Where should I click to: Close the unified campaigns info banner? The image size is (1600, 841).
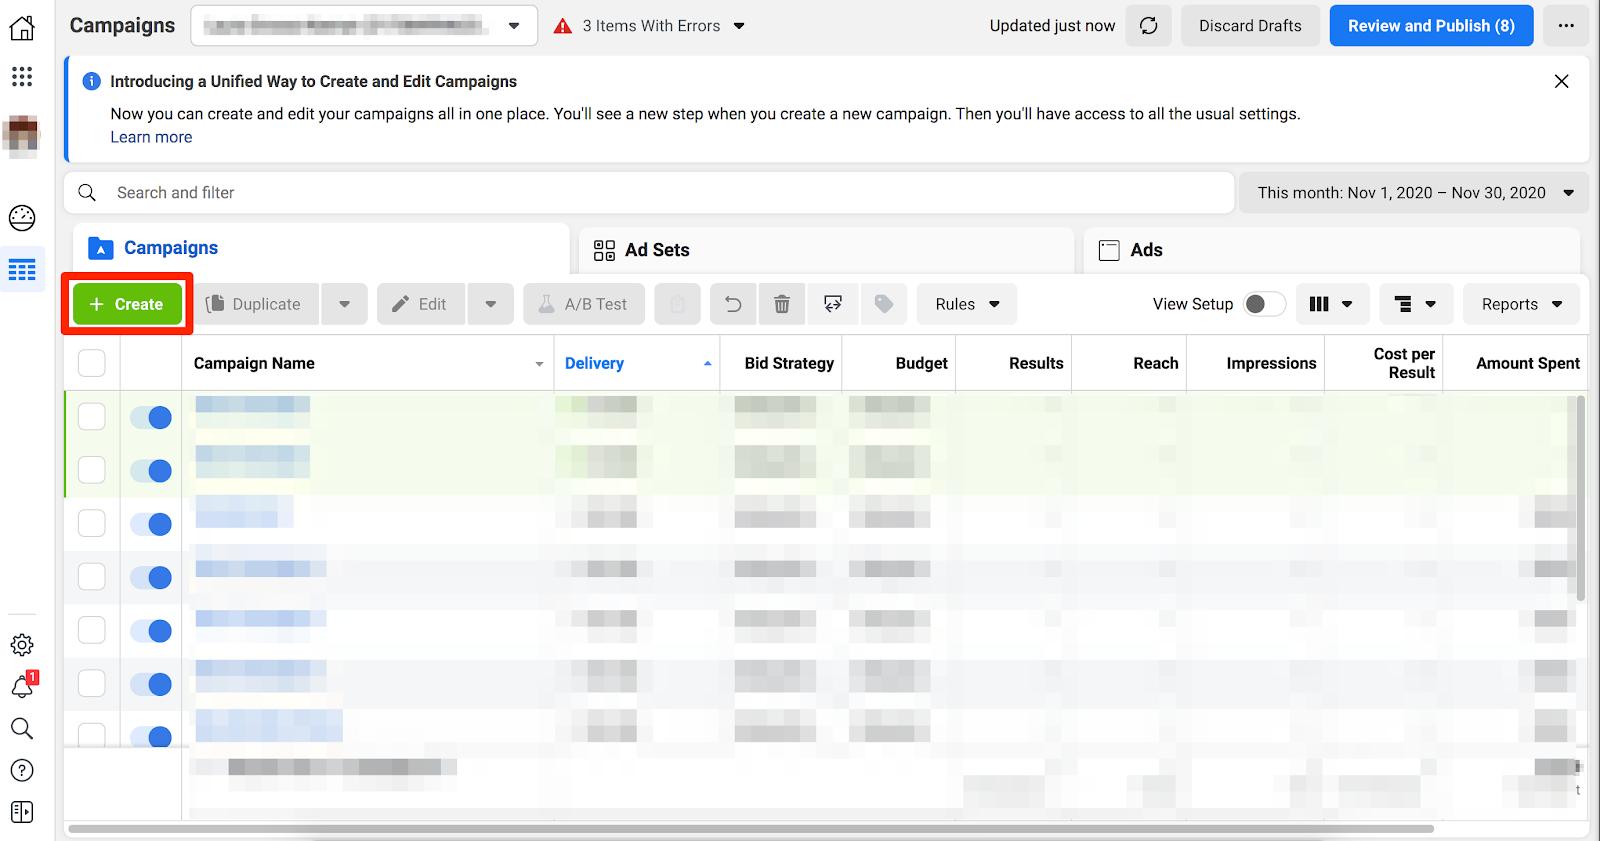(1561, 81)
